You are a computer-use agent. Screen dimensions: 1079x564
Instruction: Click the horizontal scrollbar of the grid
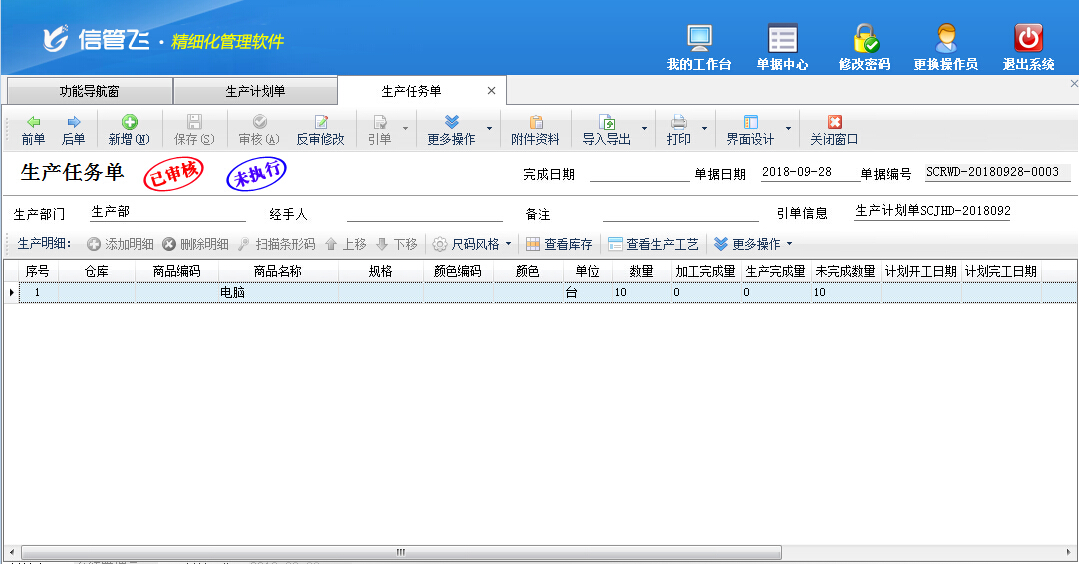coord(400,552)
